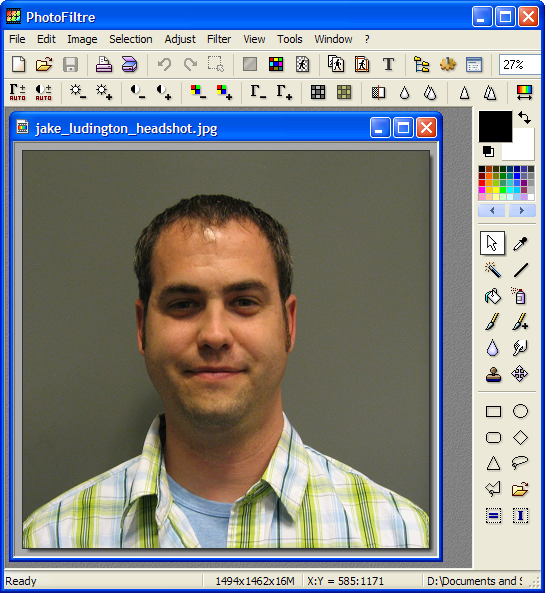Apply the Blur water drop filter
This screenshot has width=545, height=593.
[404, 92]
